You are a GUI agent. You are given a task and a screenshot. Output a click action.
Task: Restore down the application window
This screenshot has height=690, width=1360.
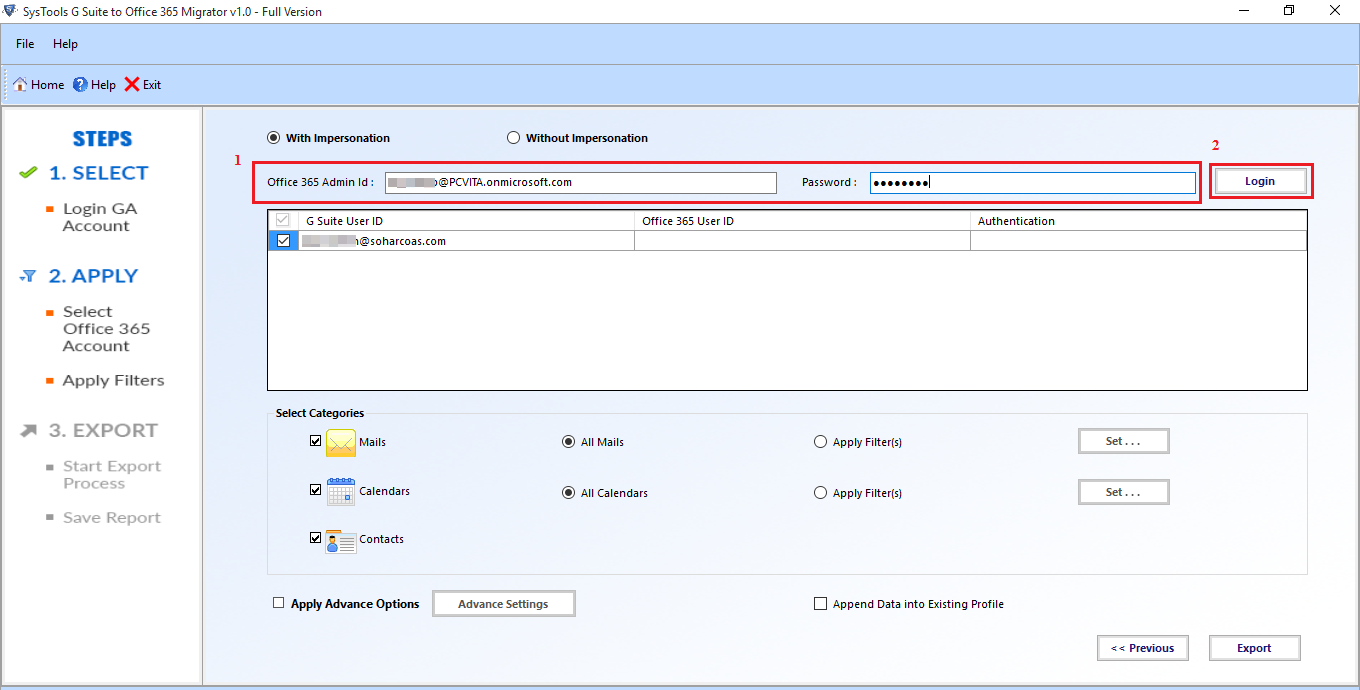point(1289,11)
